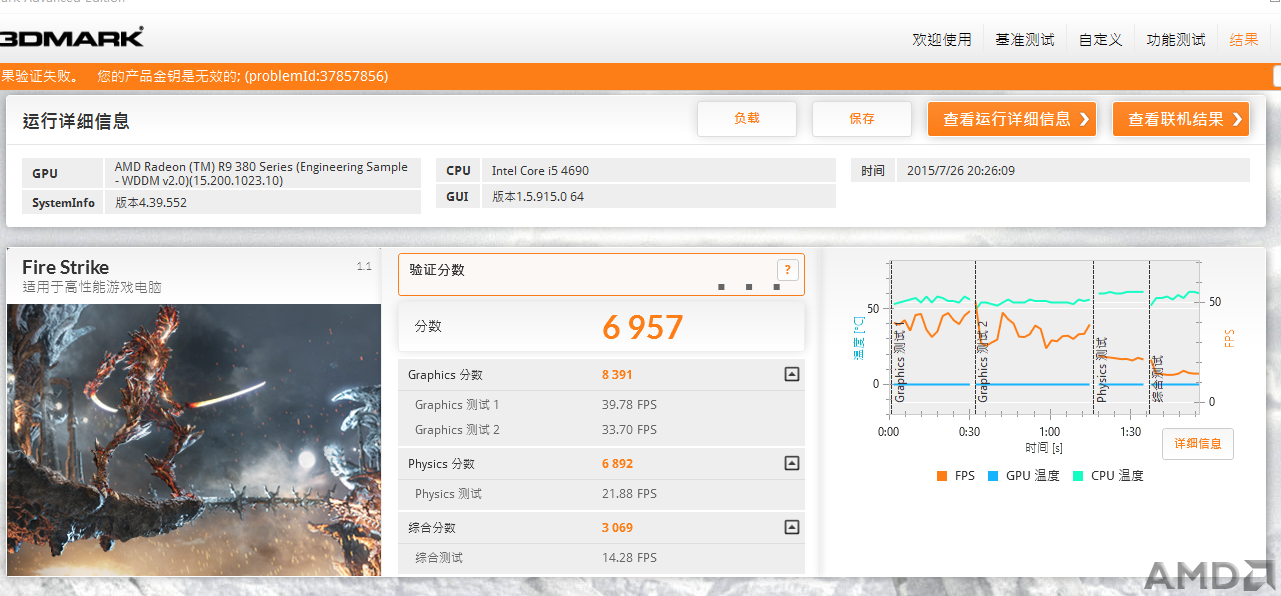
Task: Click the 详细信息 button under the chart
Action: point(1198,443)
